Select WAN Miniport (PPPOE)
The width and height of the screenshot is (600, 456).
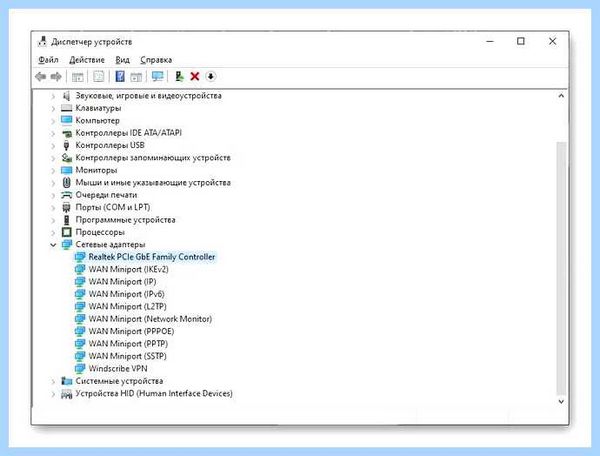[x=131, y=331]
